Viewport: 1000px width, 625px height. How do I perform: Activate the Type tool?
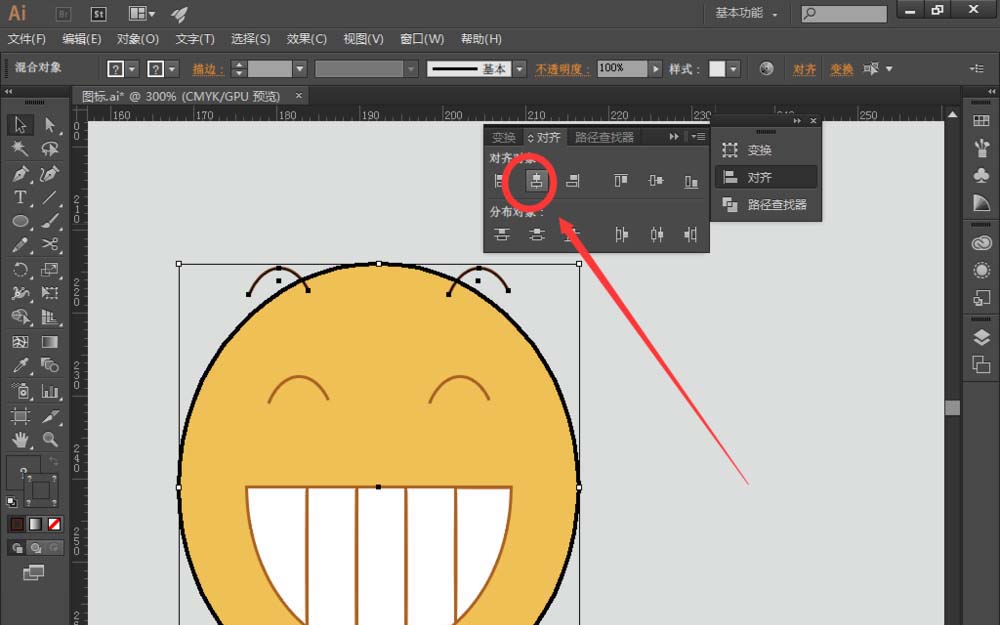[x=20, y=197]
